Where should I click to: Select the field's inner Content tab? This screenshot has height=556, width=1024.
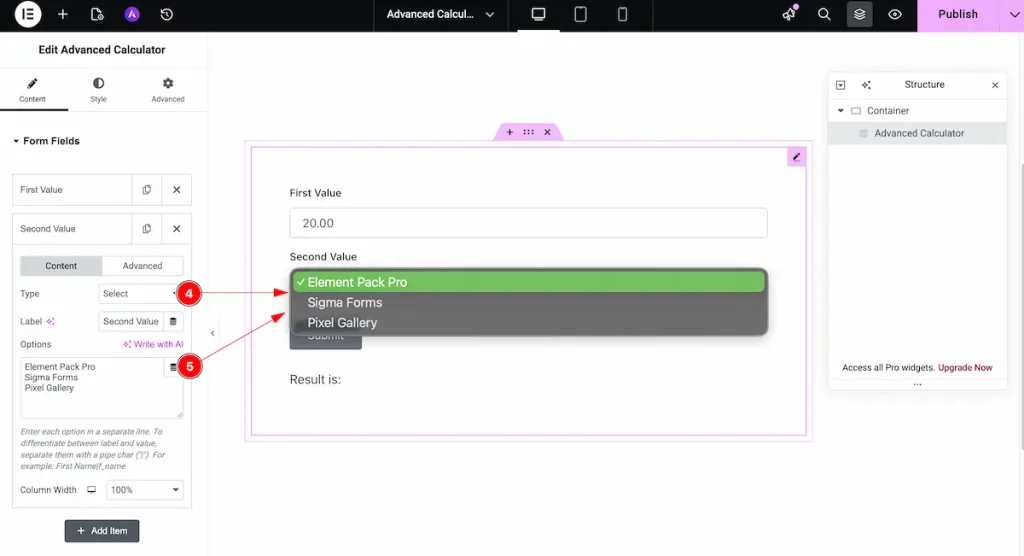coord(61,266)
